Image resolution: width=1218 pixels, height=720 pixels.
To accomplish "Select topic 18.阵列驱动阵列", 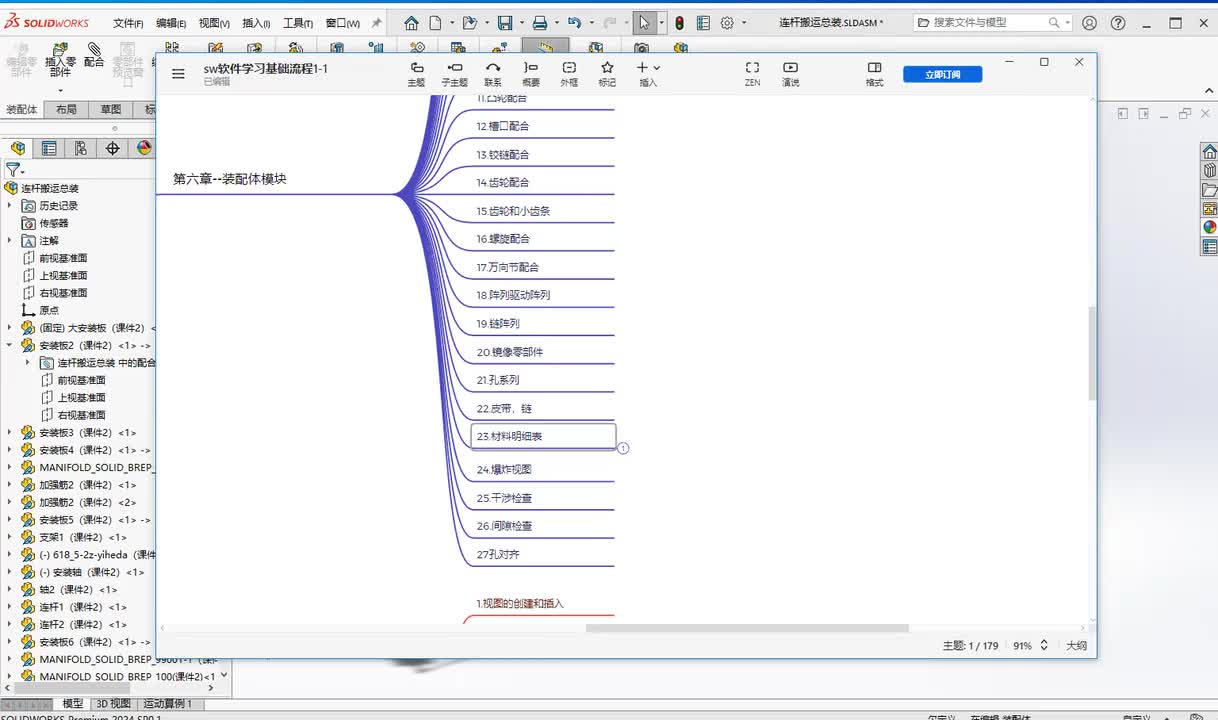I will [x=513, y=295].
